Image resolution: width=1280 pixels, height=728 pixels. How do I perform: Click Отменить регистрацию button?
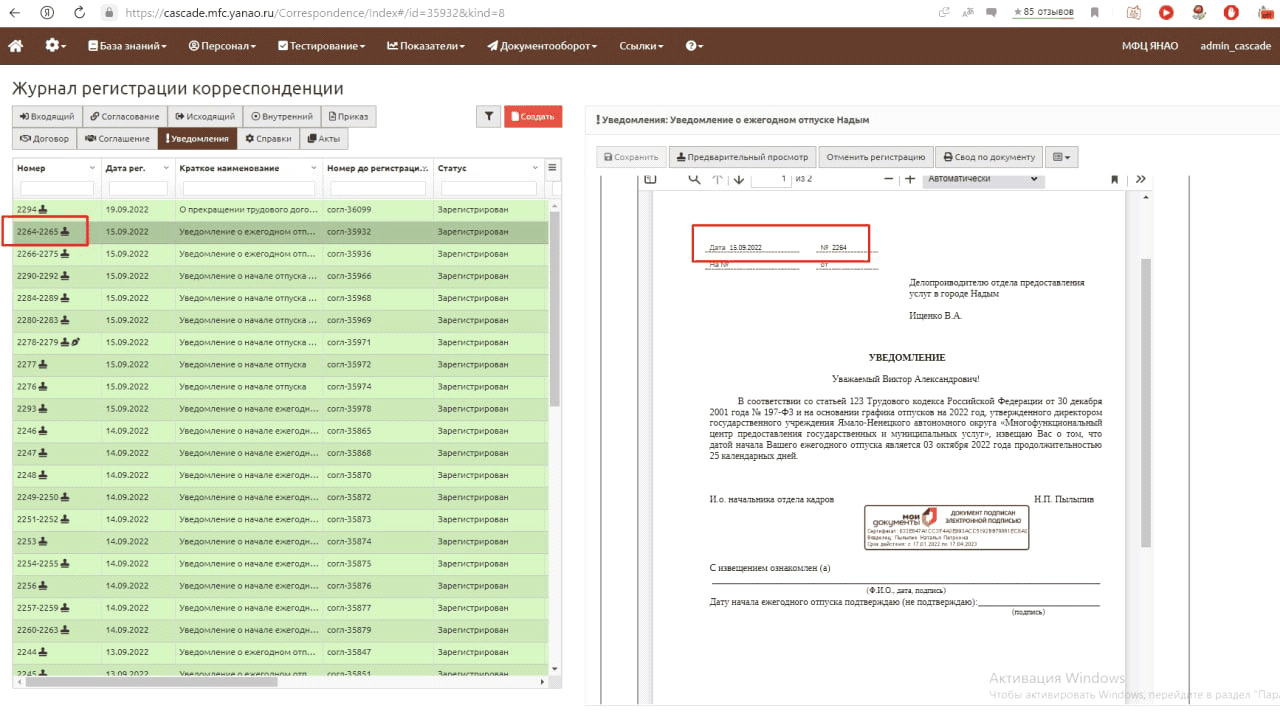coord(875,157)
